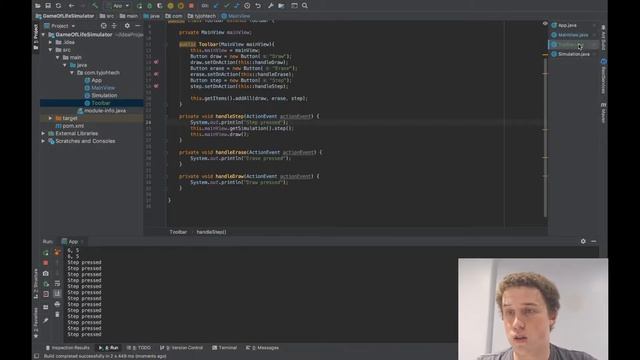
Task: Click the VCS commit checkmark icon
Action: click(227, 6)
